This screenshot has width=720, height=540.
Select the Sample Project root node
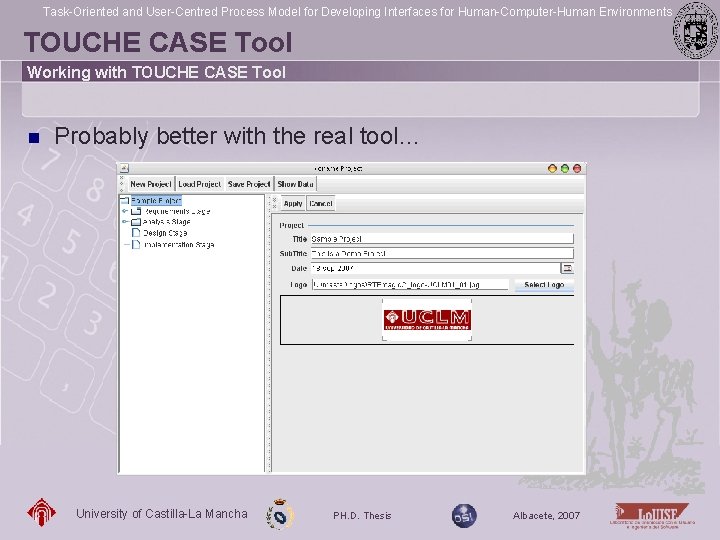[156, 201]
